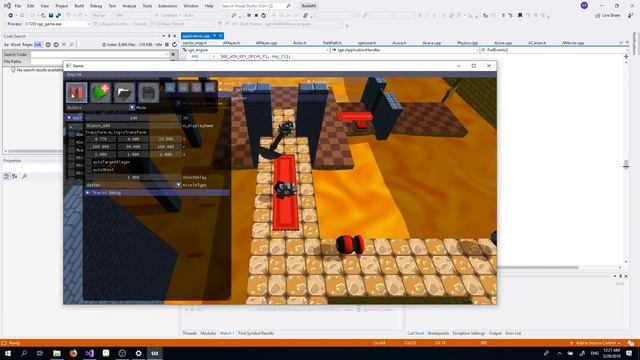Toggle Word match in Code Search
The image size is (640, 360).
(x=16, y=44)
